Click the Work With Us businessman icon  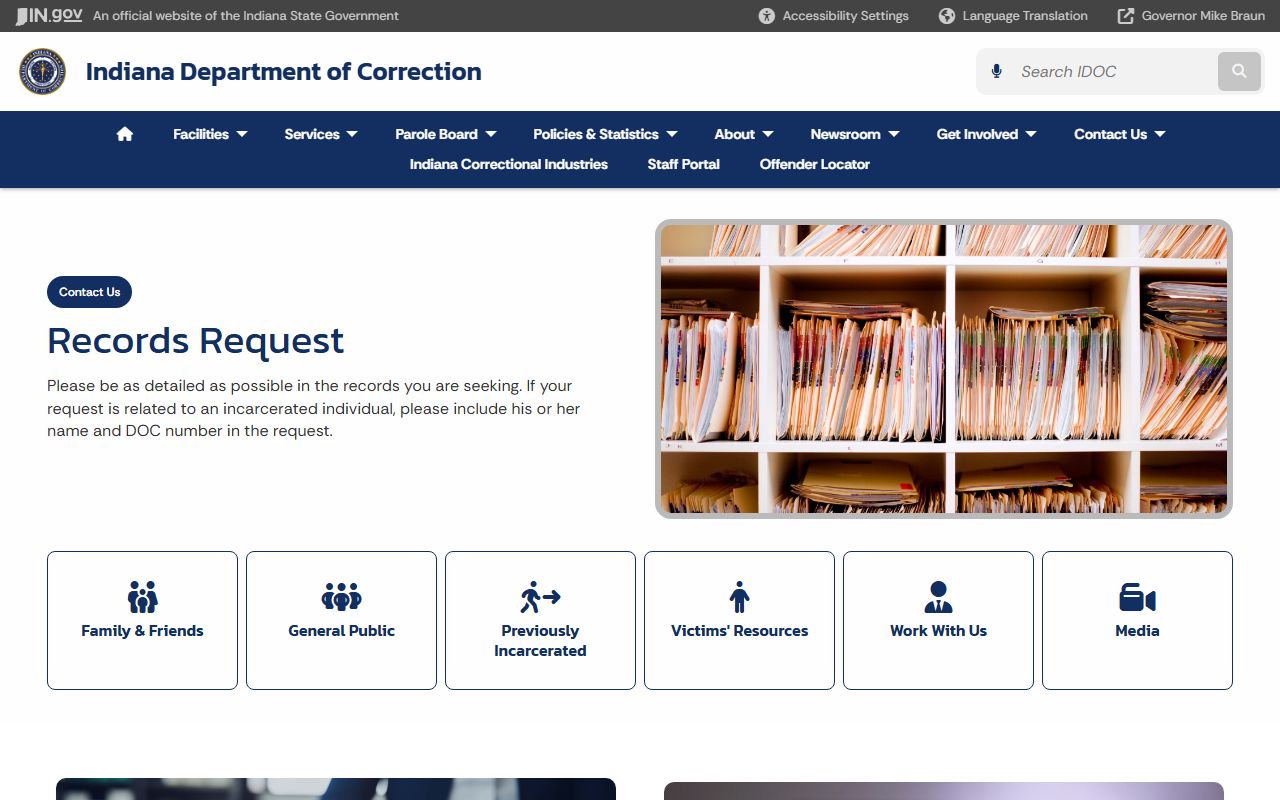[x=938, y=598]
